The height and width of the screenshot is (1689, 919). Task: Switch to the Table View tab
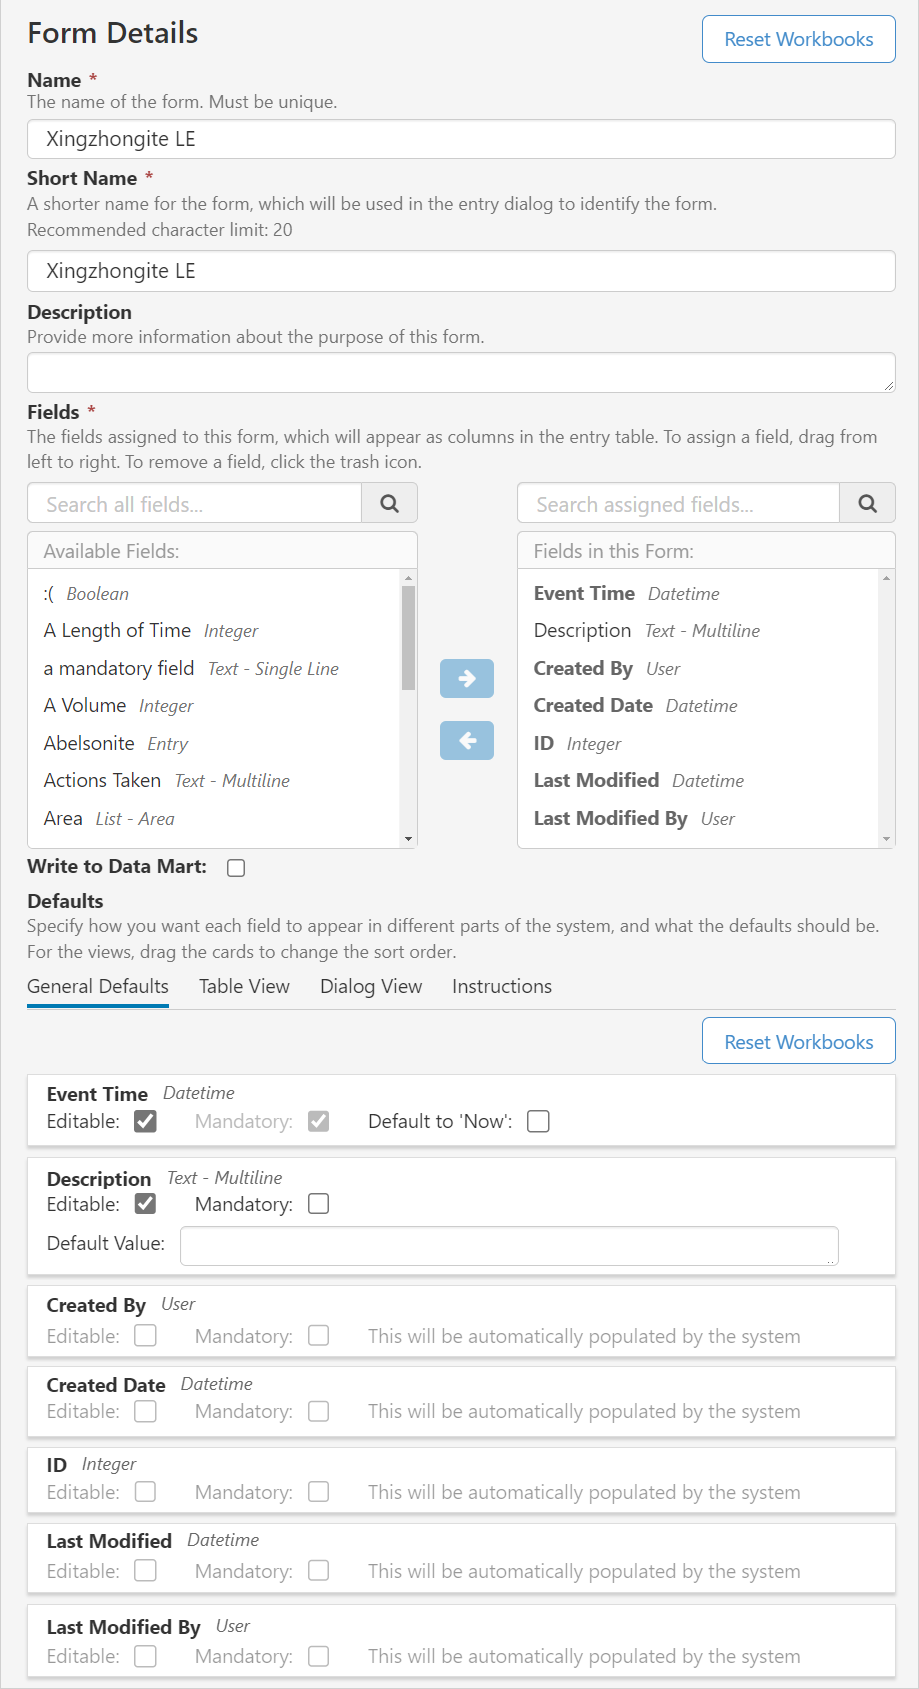point(244,987)
